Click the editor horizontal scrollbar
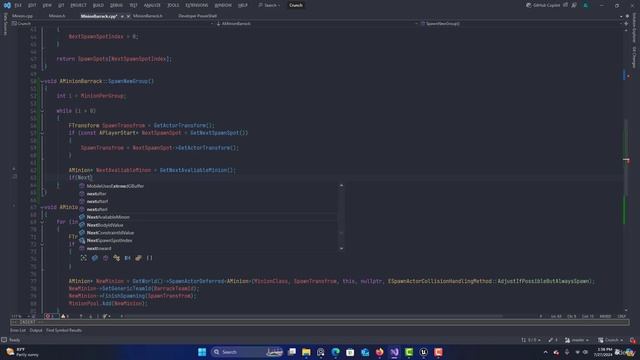640x360 pixels. [x=313, y=316]
